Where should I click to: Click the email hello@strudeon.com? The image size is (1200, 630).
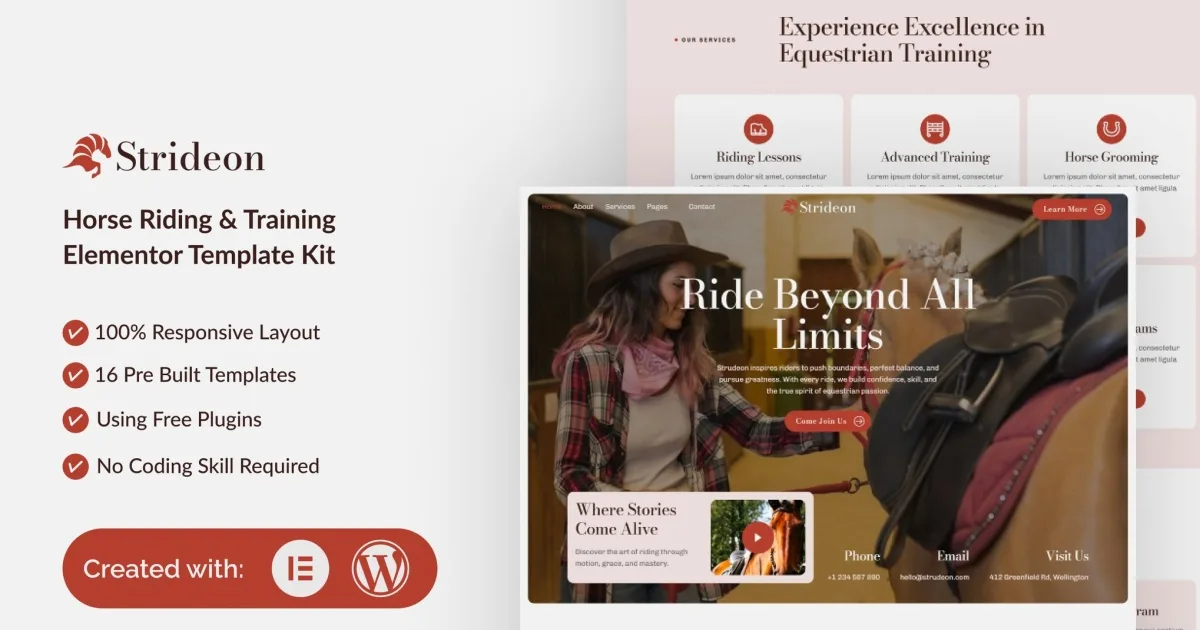click(935, 577)
